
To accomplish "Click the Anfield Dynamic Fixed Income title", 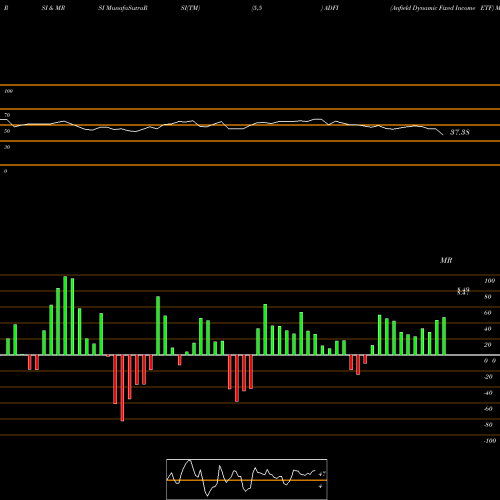I will 433,8.
